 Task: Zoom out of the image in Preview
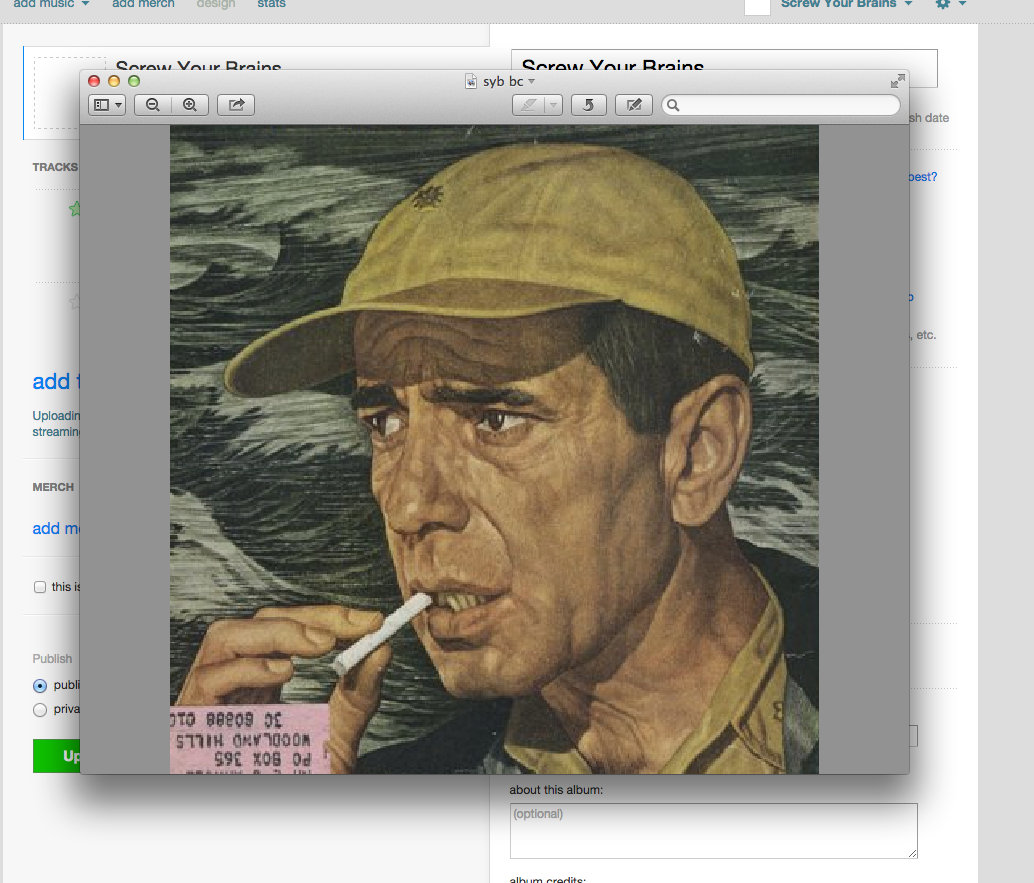tap(153, 105)
